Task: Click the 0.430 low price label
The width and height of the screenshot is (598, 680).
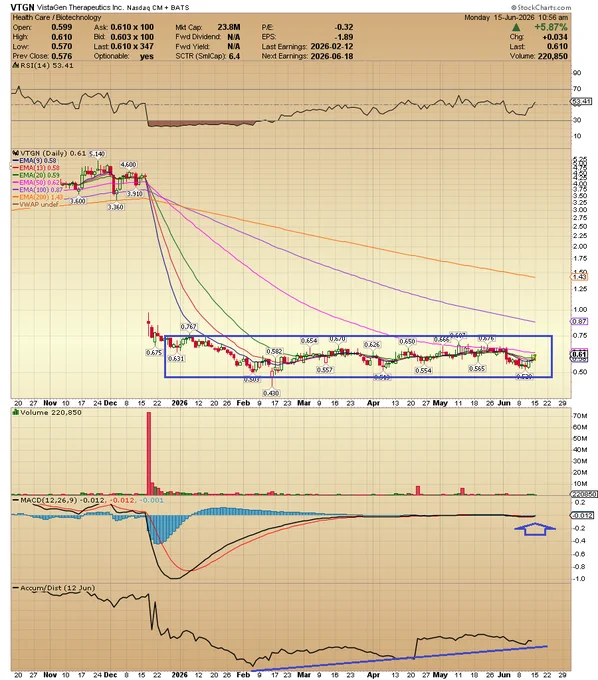Action: [x=271, y=393]
